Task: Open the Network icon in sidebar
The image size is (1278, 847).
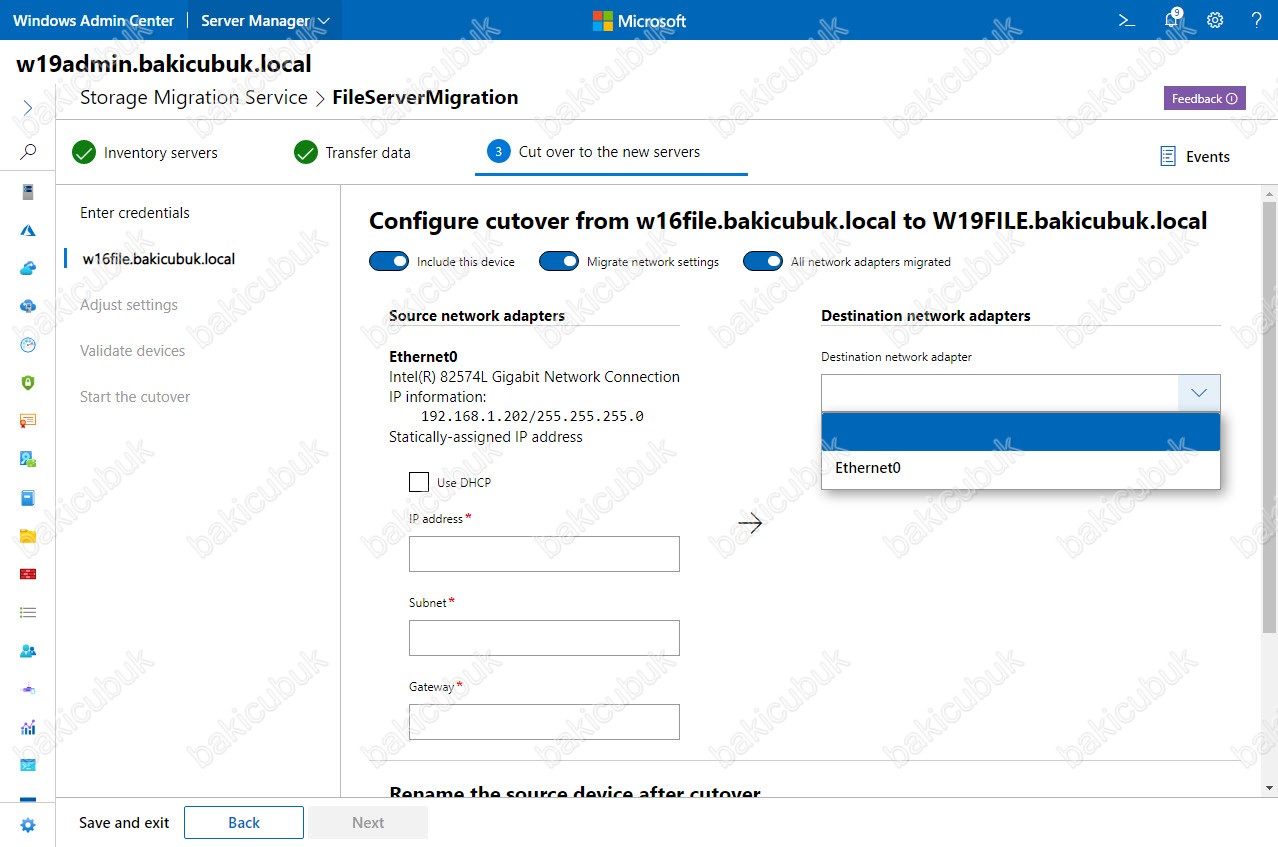Action: [x=28, y=689]
